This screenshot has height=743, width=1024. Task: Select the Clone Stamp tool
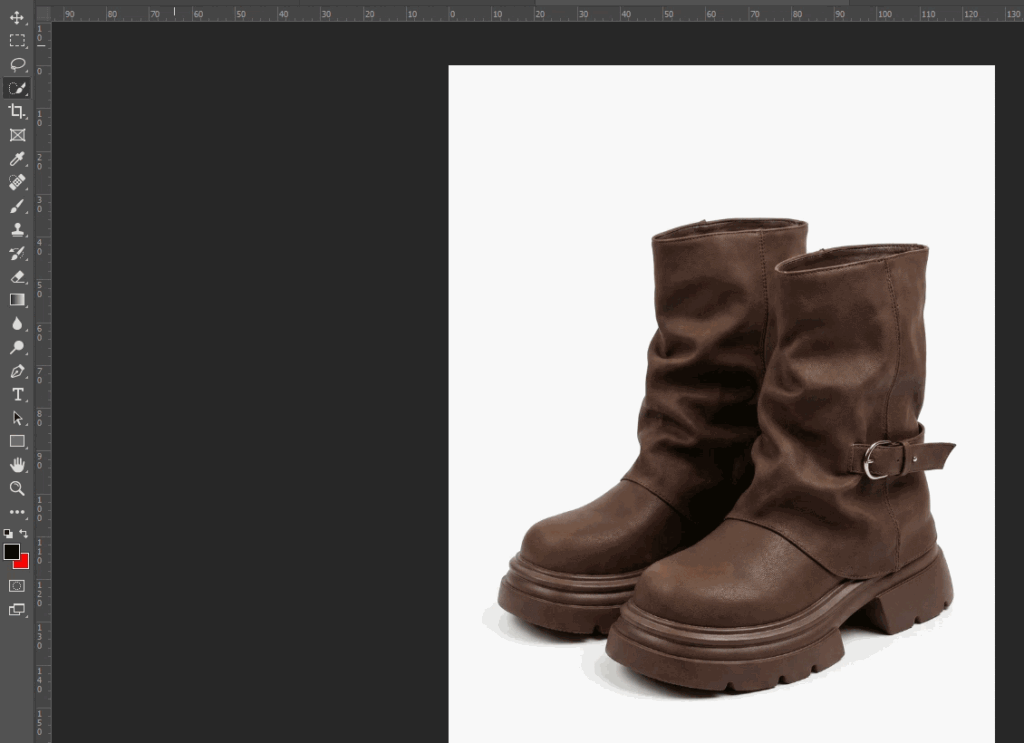point(16,229)
